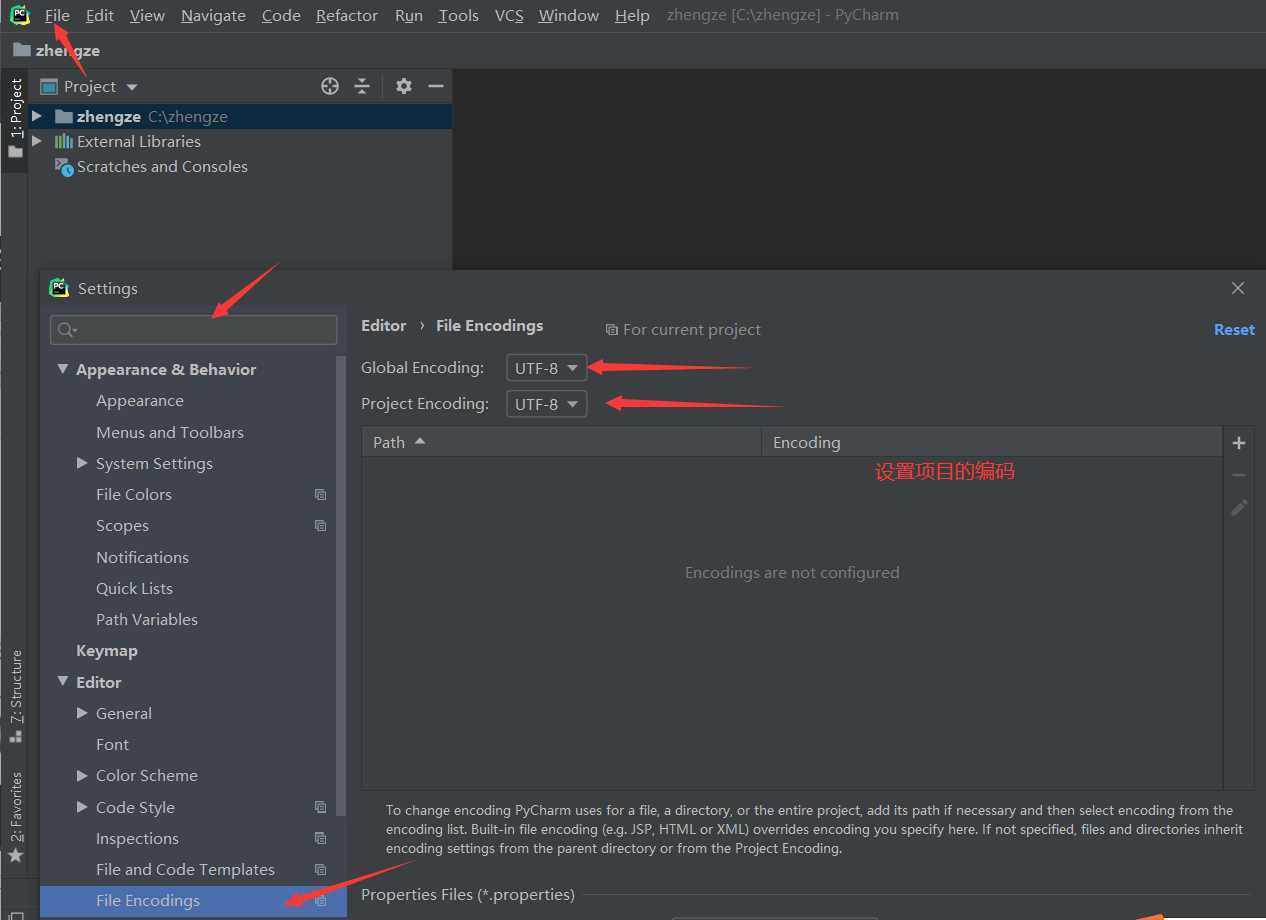Screen dimensions: 1266x920
Task: Click the Settings search field
Action: pyautogui.click(x=194, y=330)
